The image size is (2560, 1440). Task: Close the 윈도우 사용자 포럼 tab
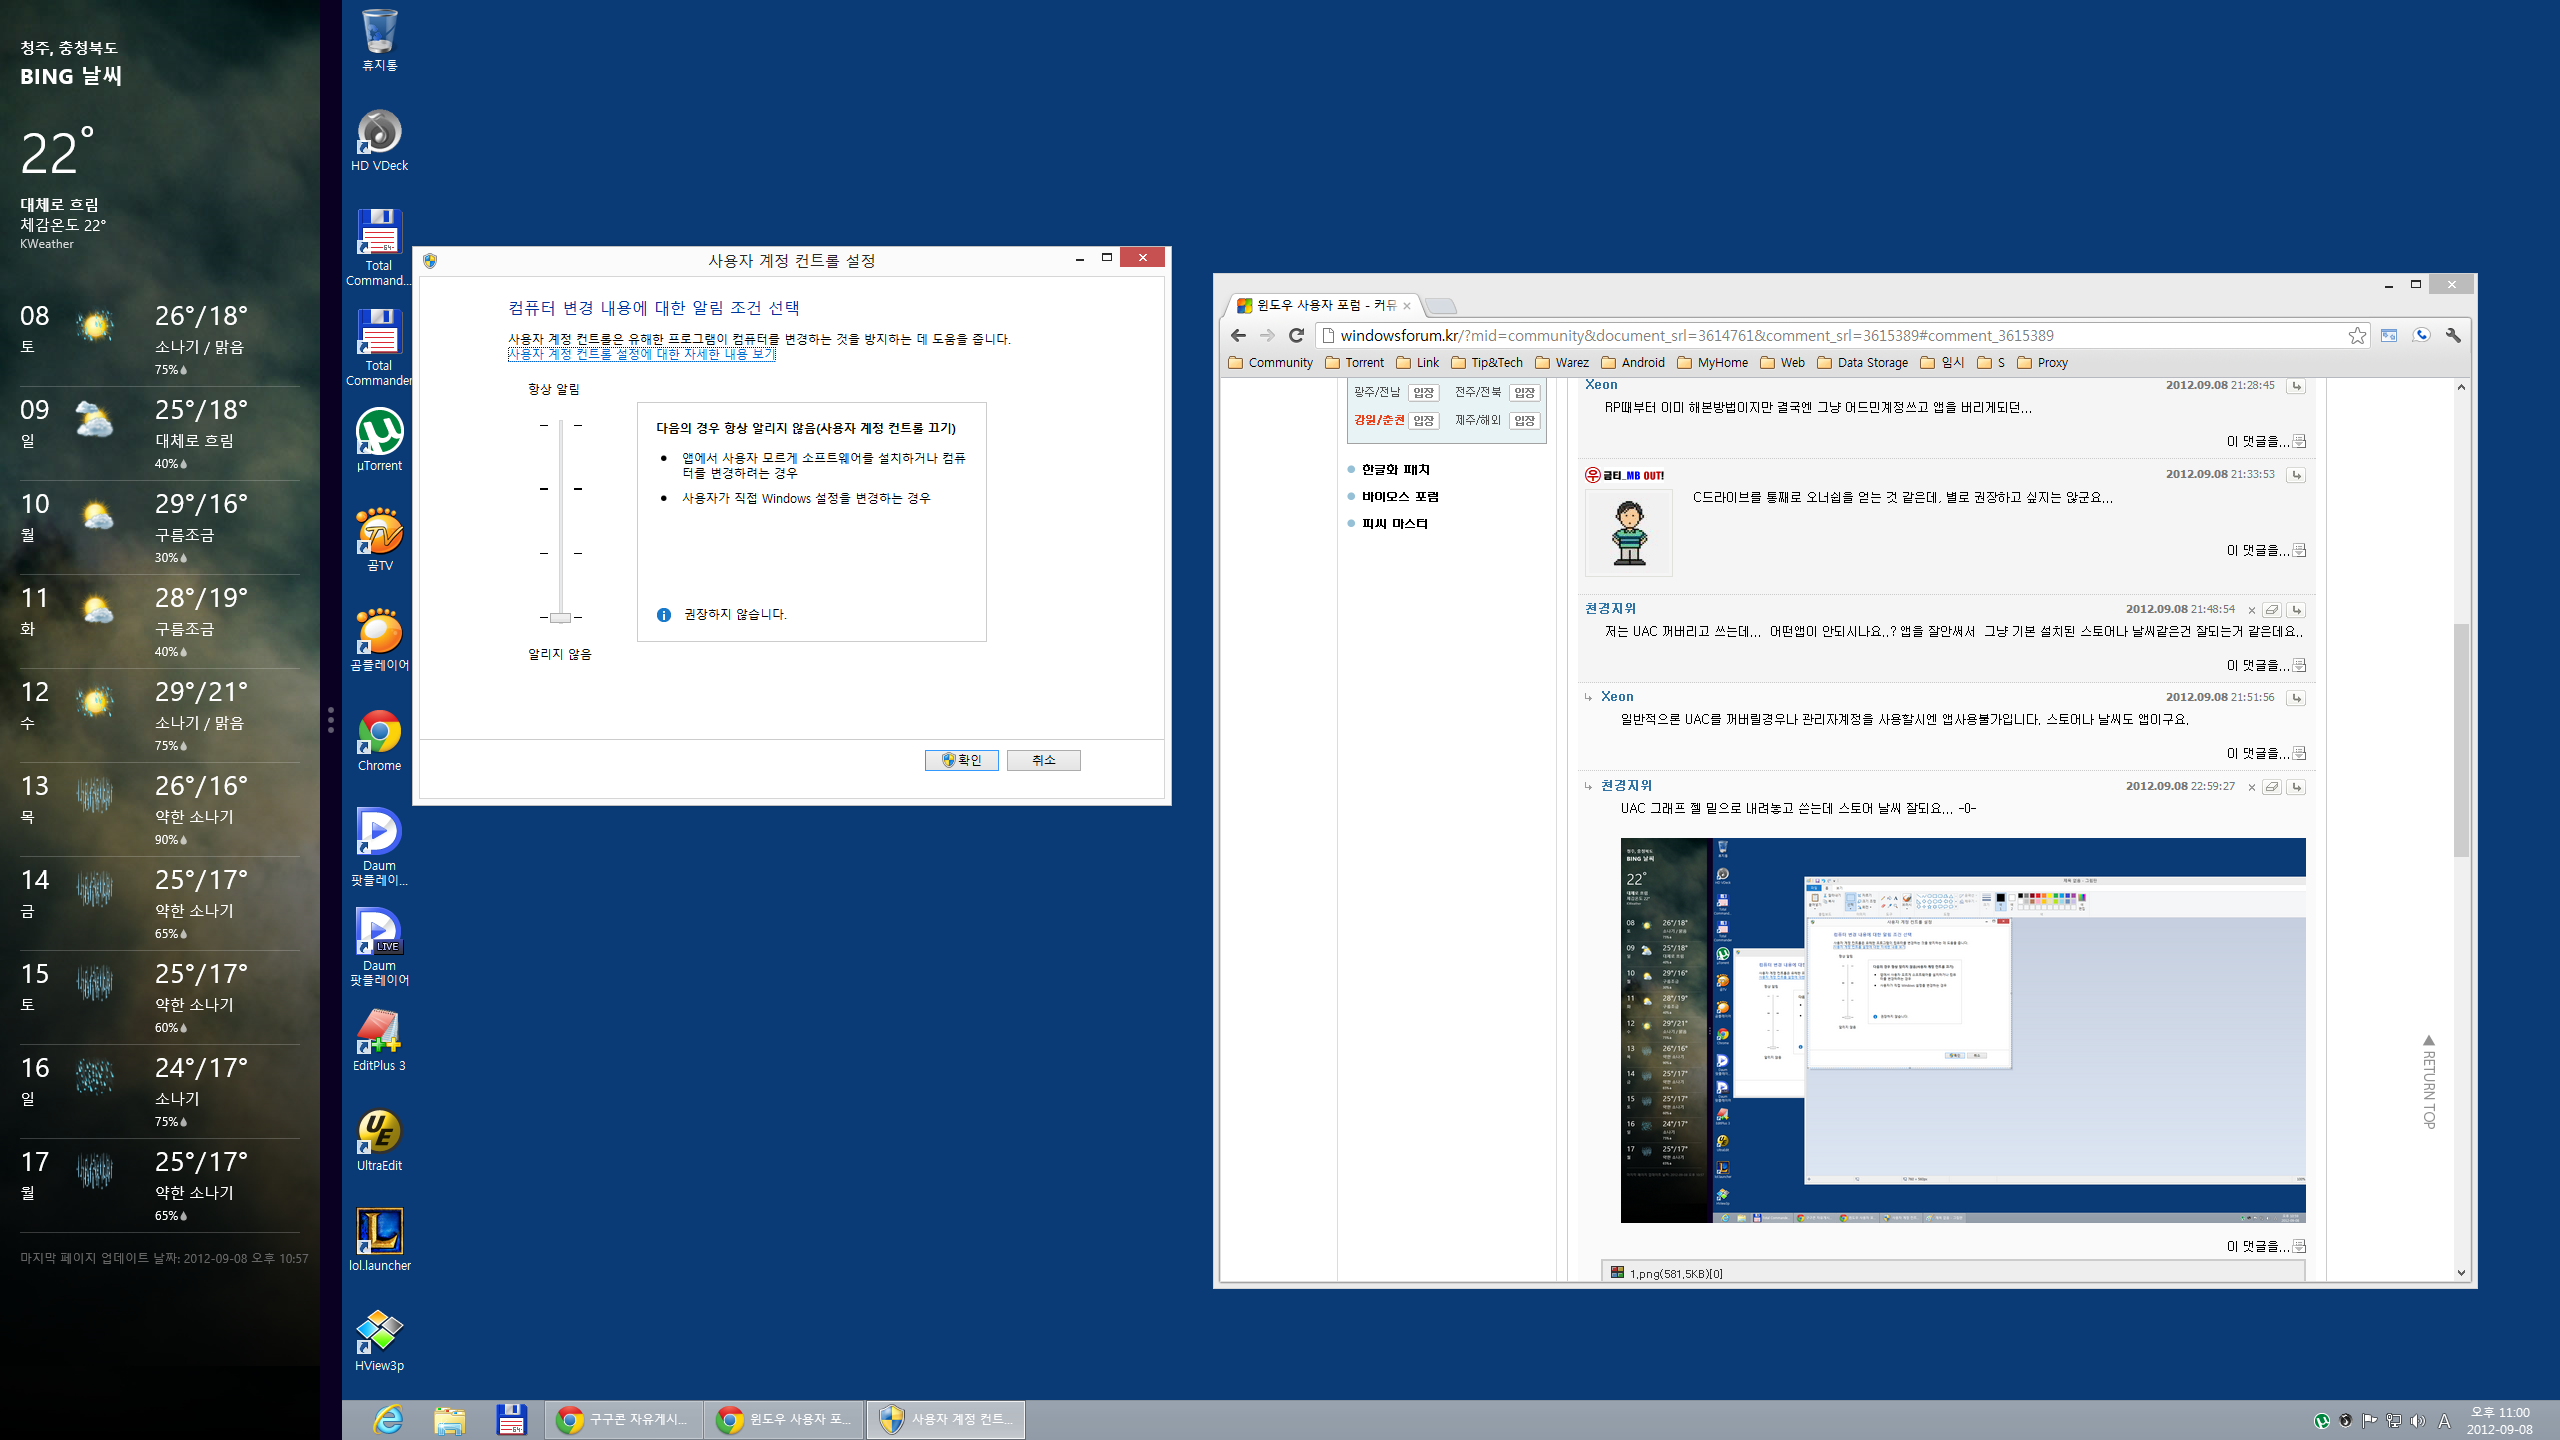(x=1407, y=306)
